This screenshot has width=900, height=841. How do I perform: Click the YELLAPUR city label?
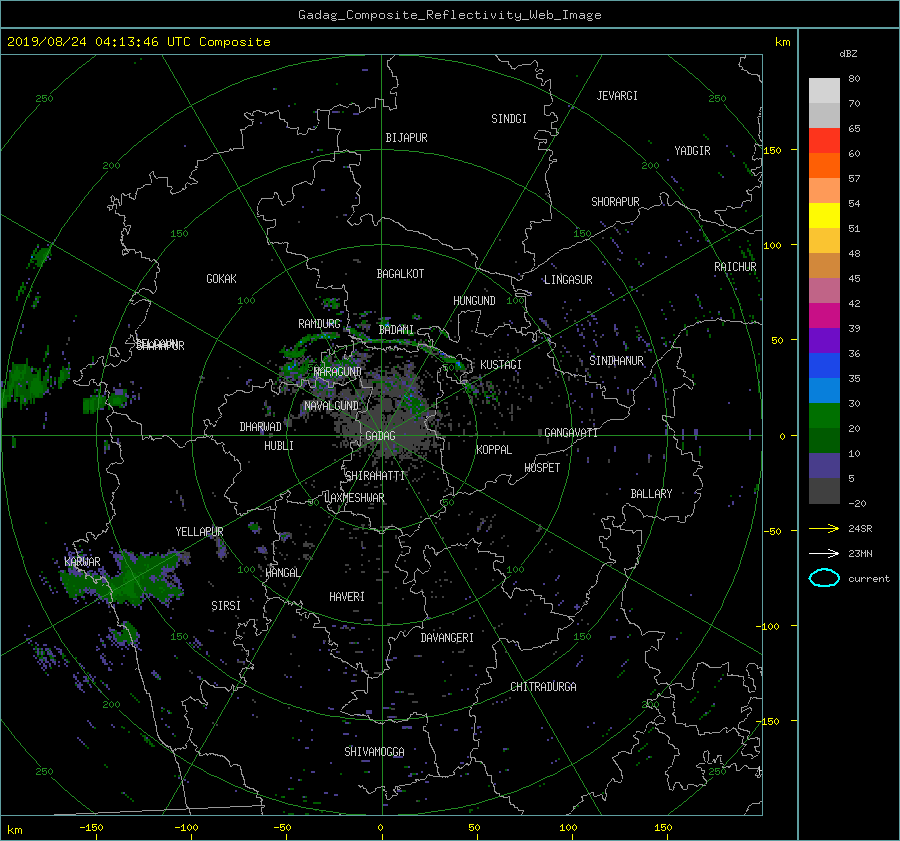point(199,532)
